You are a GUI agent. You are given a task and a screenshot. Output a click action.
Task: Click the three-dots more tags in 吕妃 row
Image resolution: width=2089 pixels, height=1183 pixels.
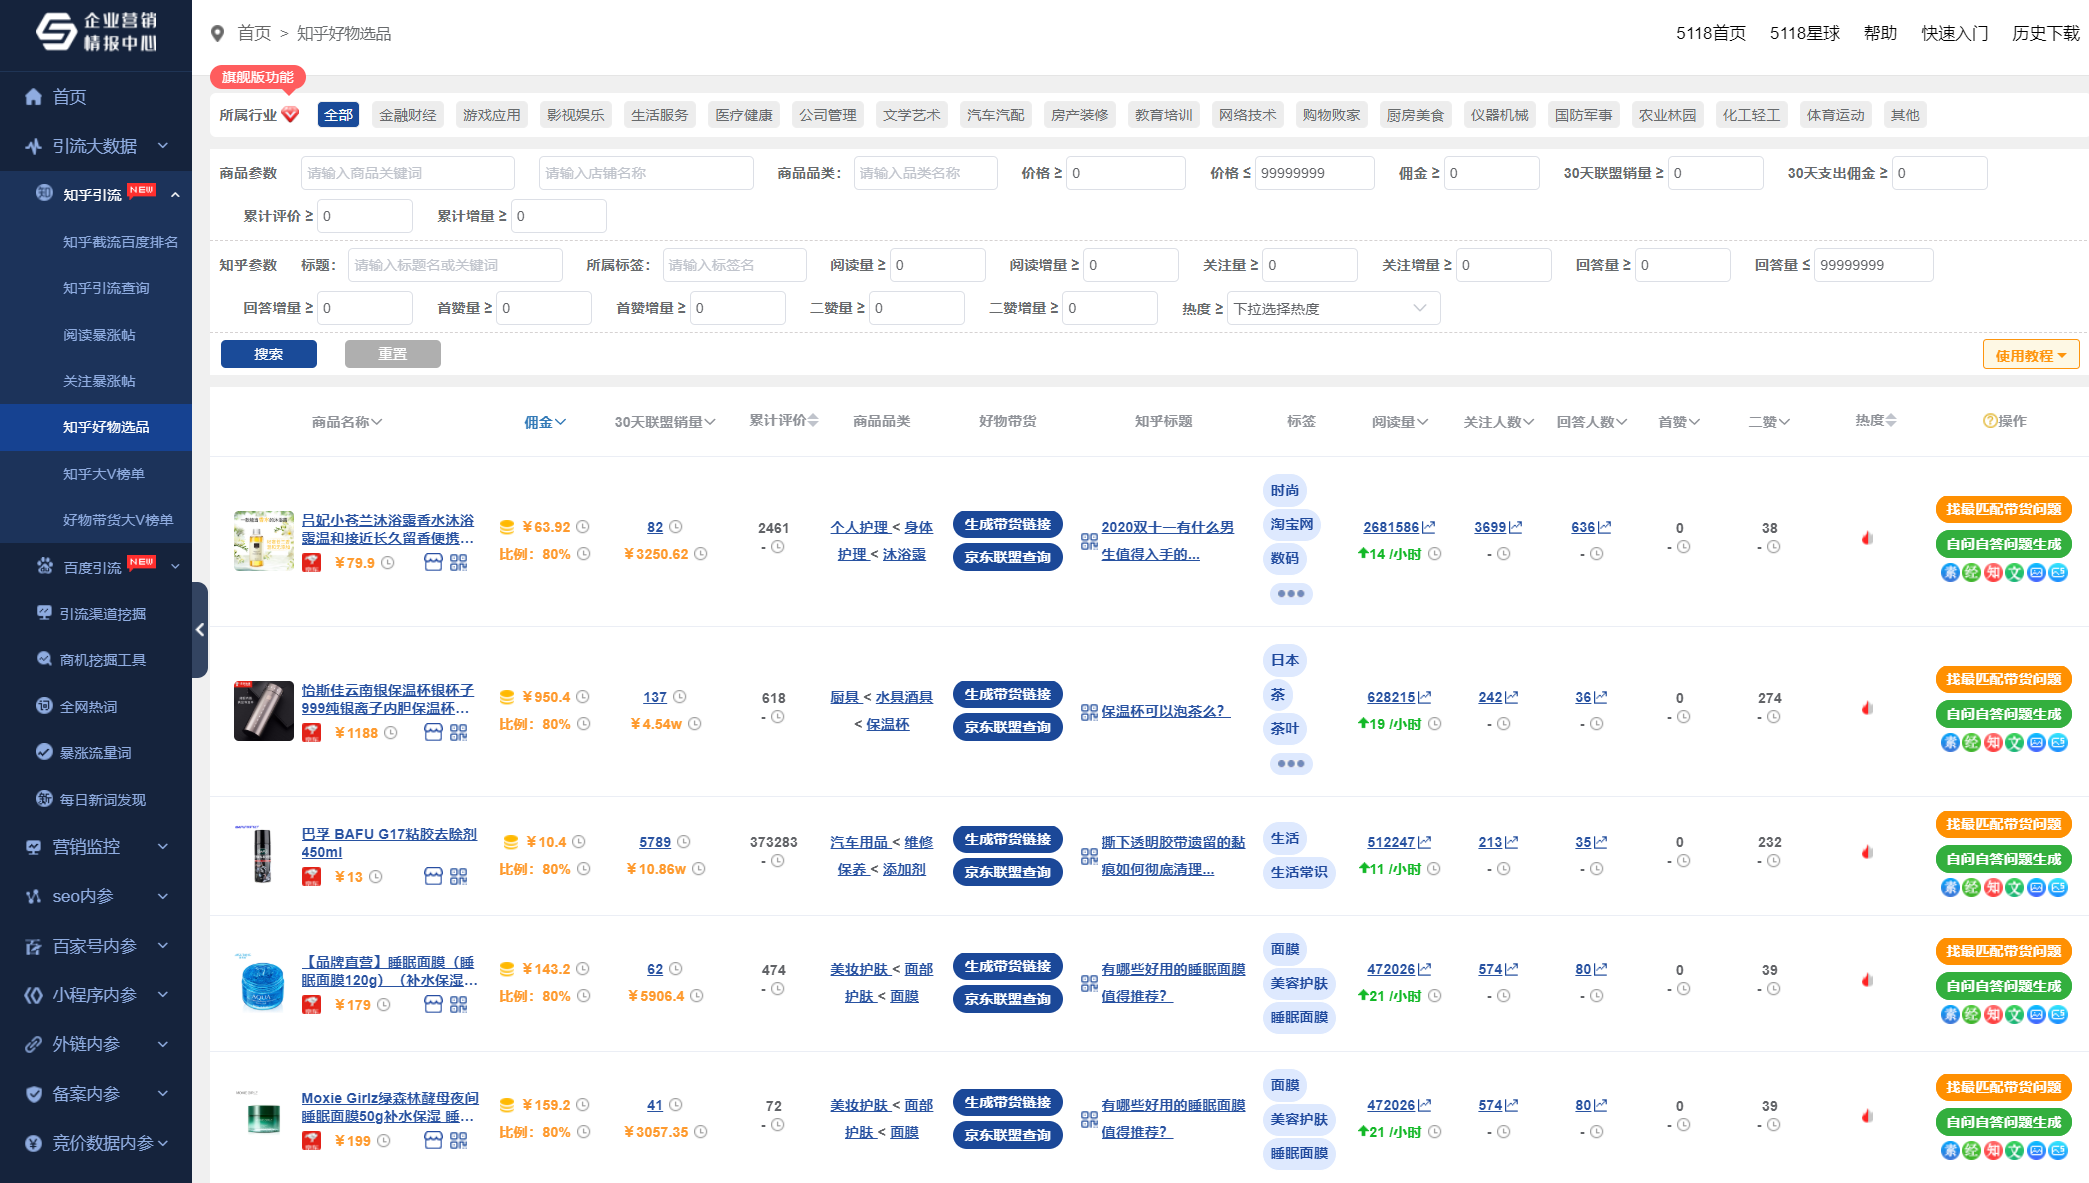point(1291,594)
